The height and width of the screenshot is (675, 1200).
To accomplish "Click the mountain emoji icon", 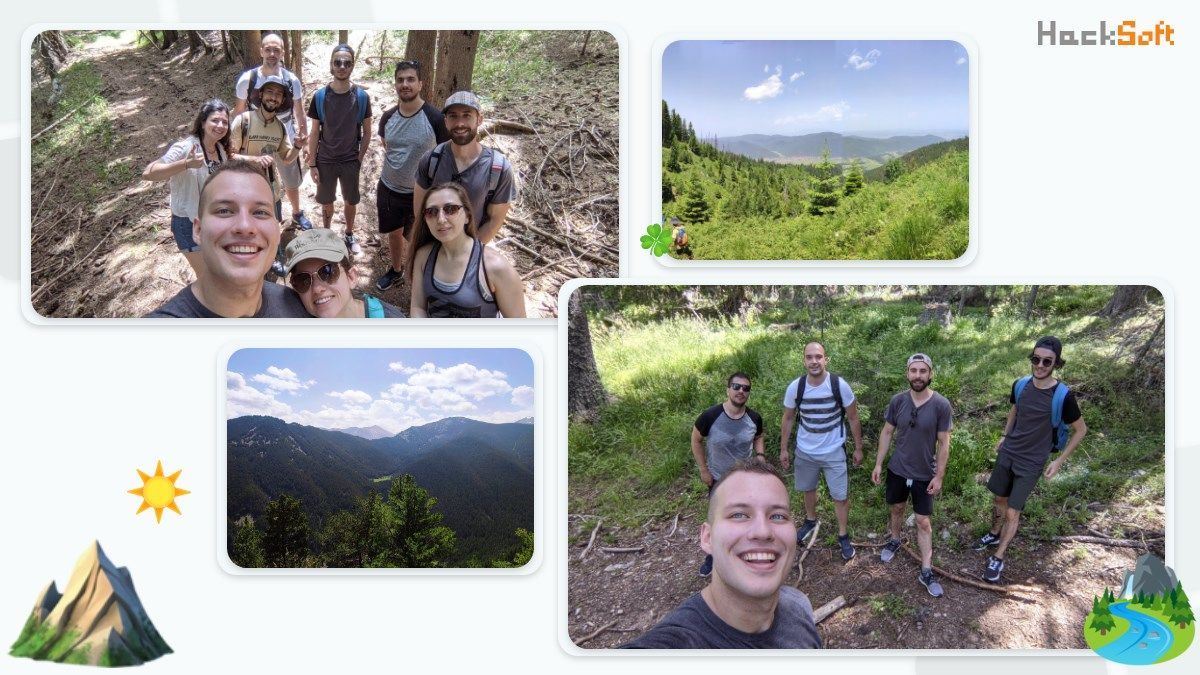I will tap(90, 604).
